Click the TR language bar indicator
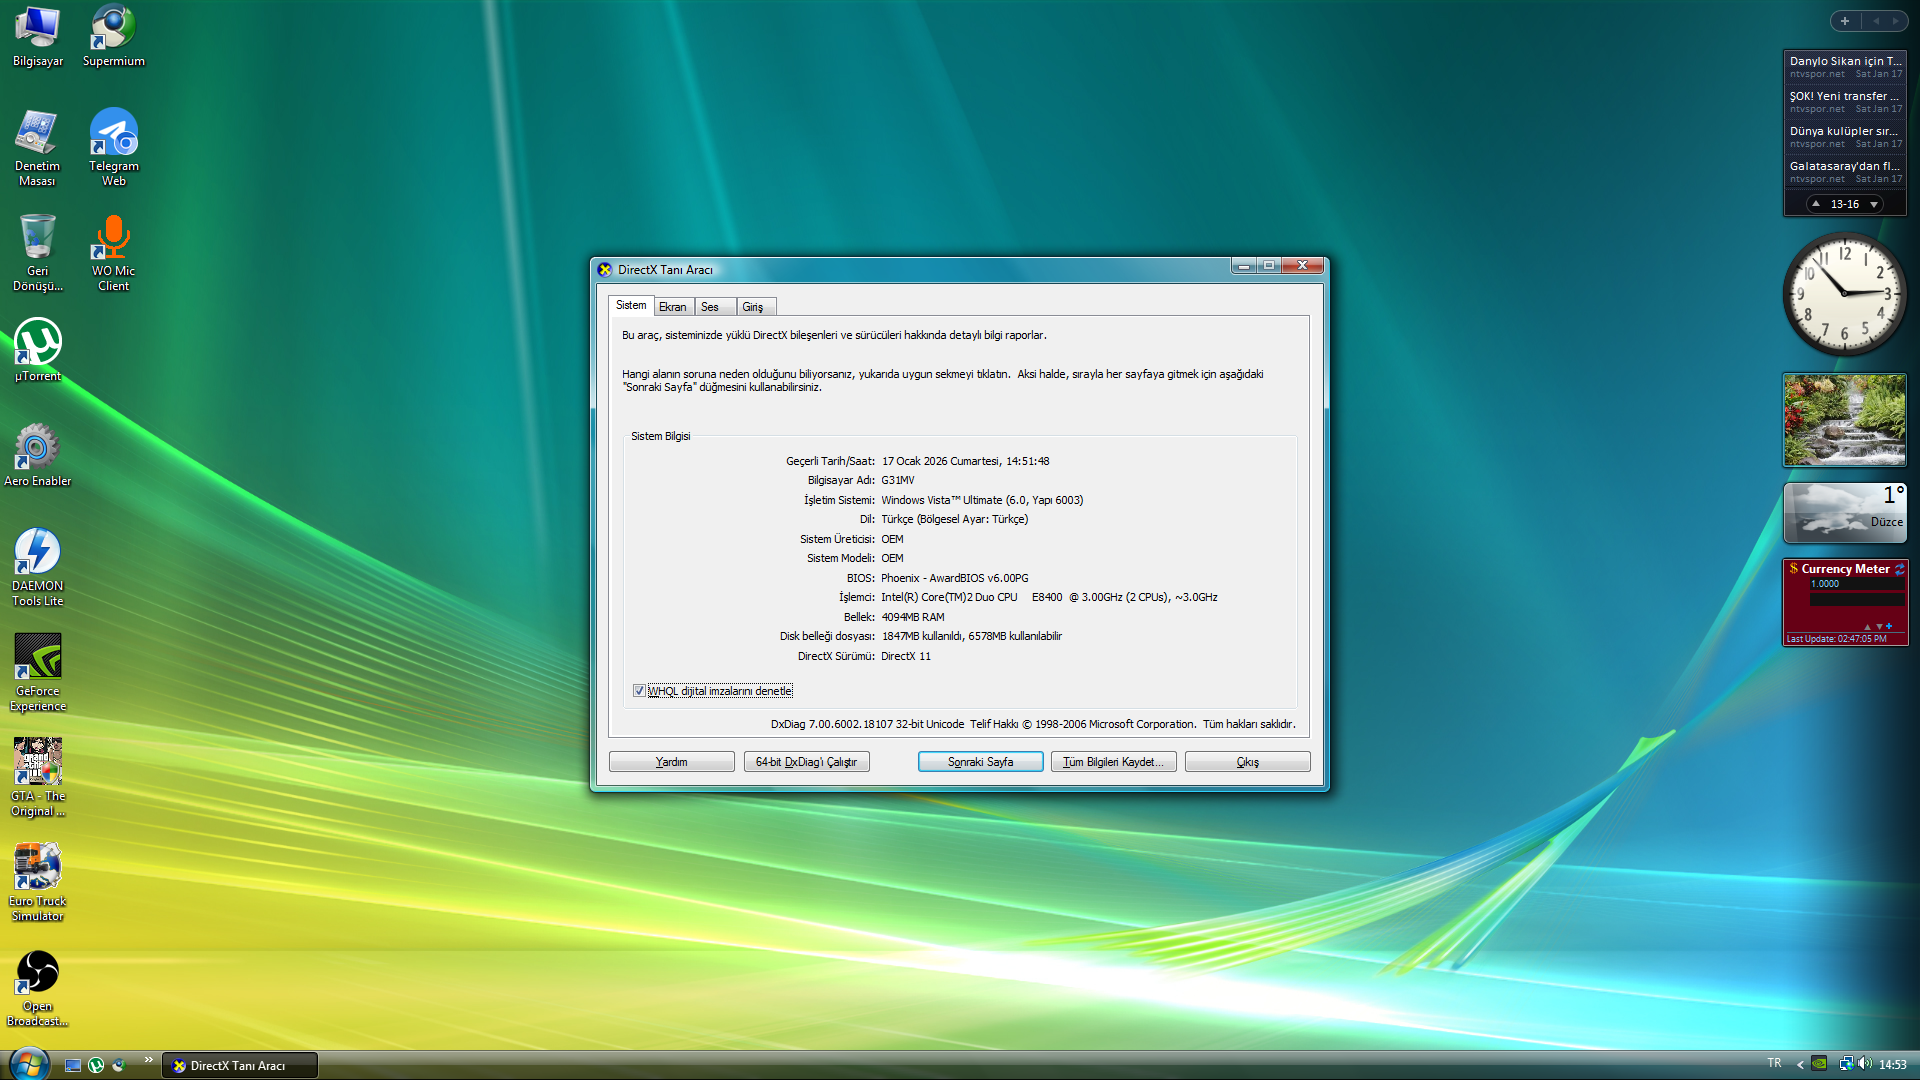This screenshot has width=1920, height=1080. (1774, 1063)
